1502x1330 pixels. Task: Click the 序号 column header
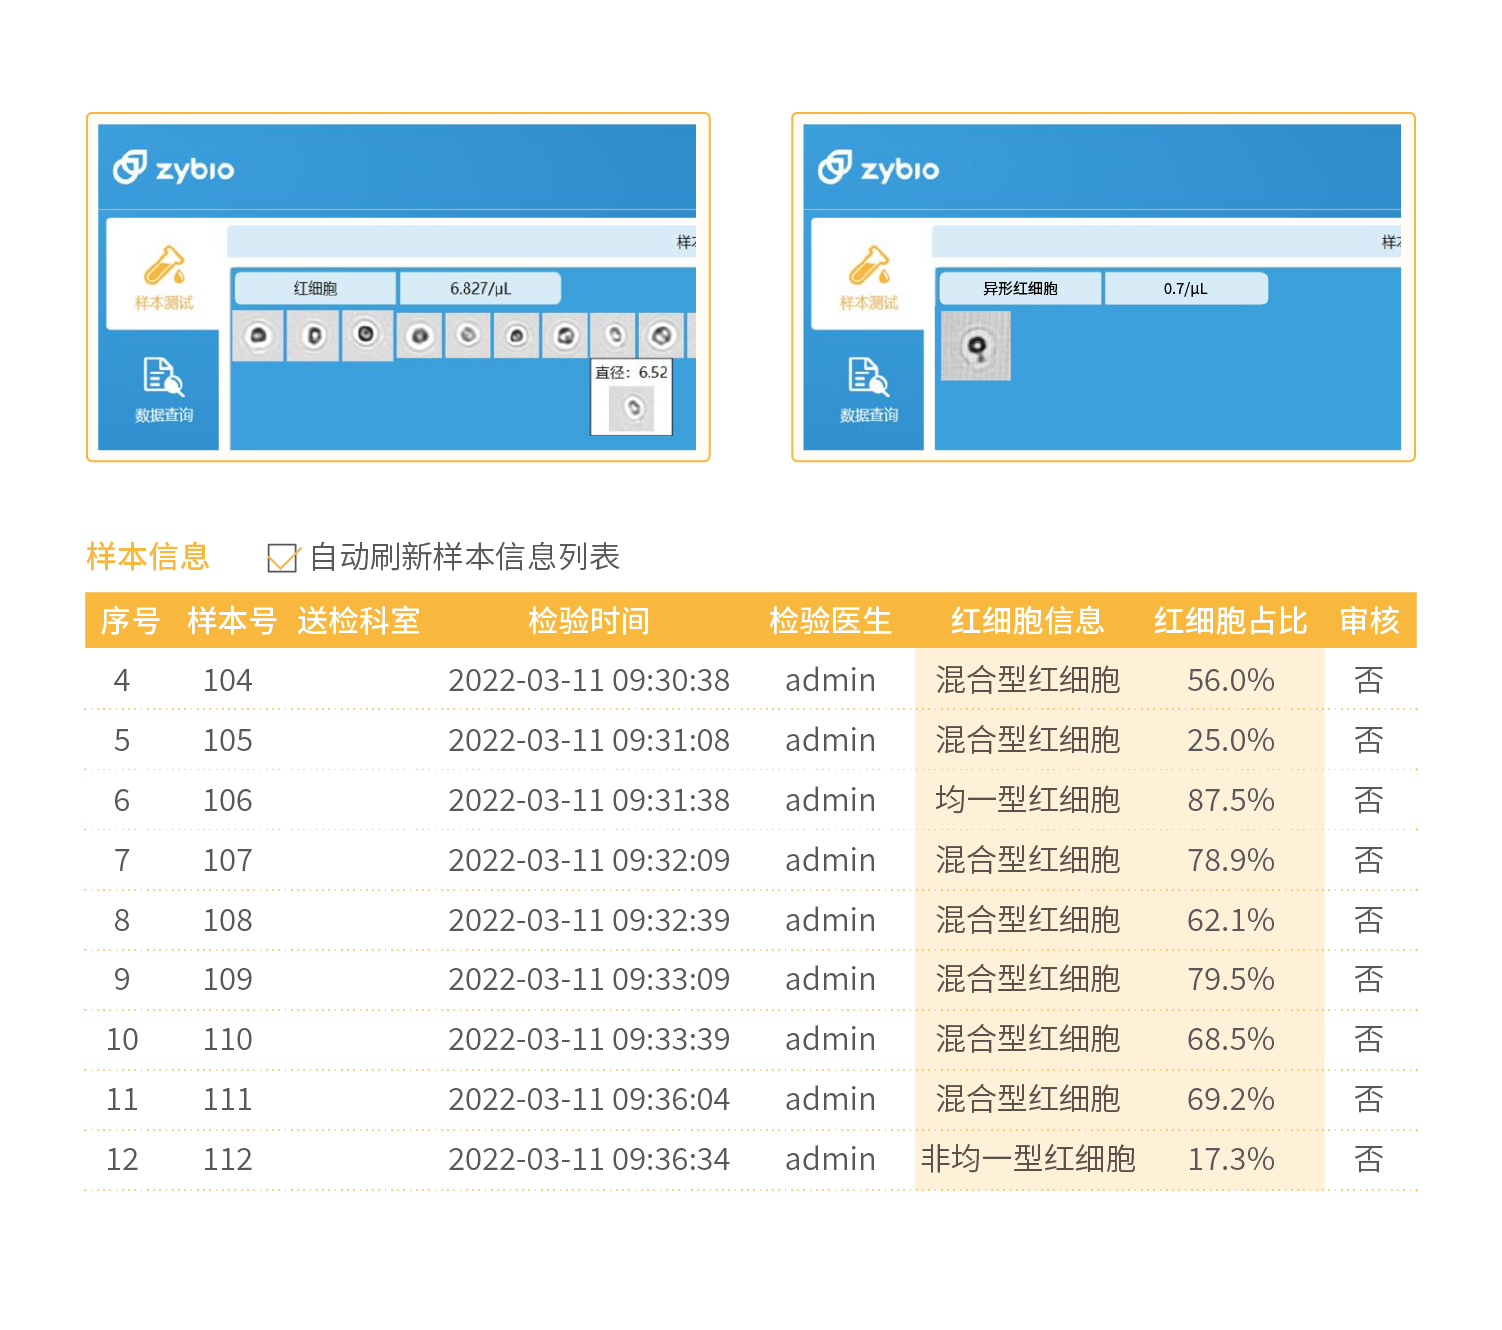click(129, 621)
